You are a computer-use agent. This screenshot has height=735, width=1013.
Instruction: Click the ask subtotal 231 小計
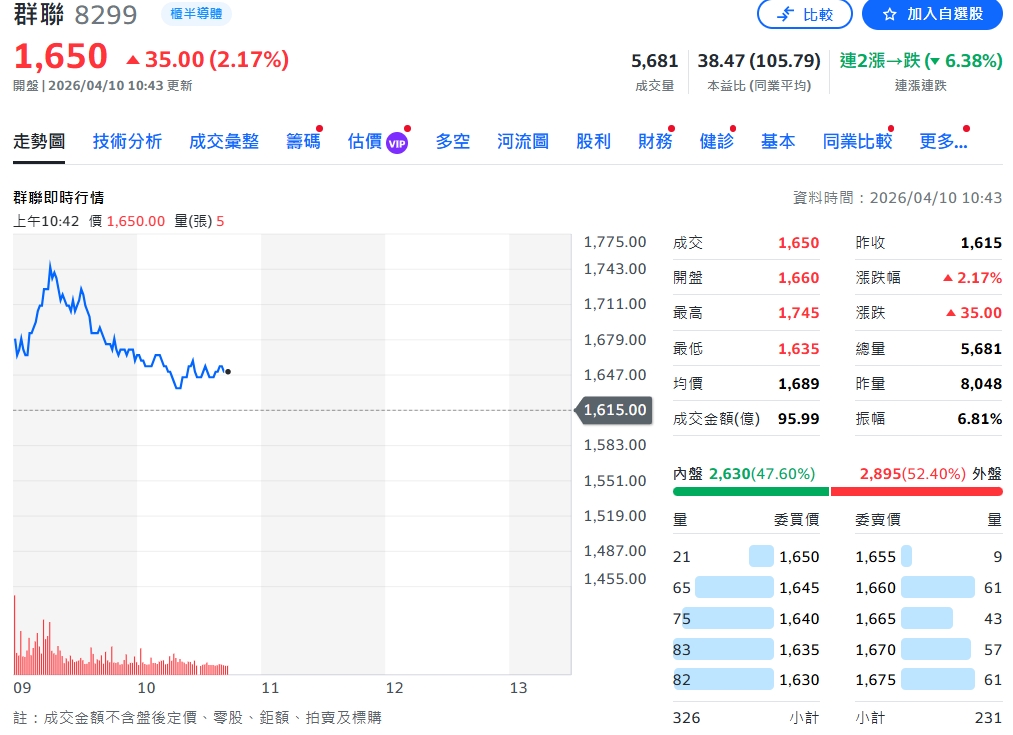tap(929, 718)
